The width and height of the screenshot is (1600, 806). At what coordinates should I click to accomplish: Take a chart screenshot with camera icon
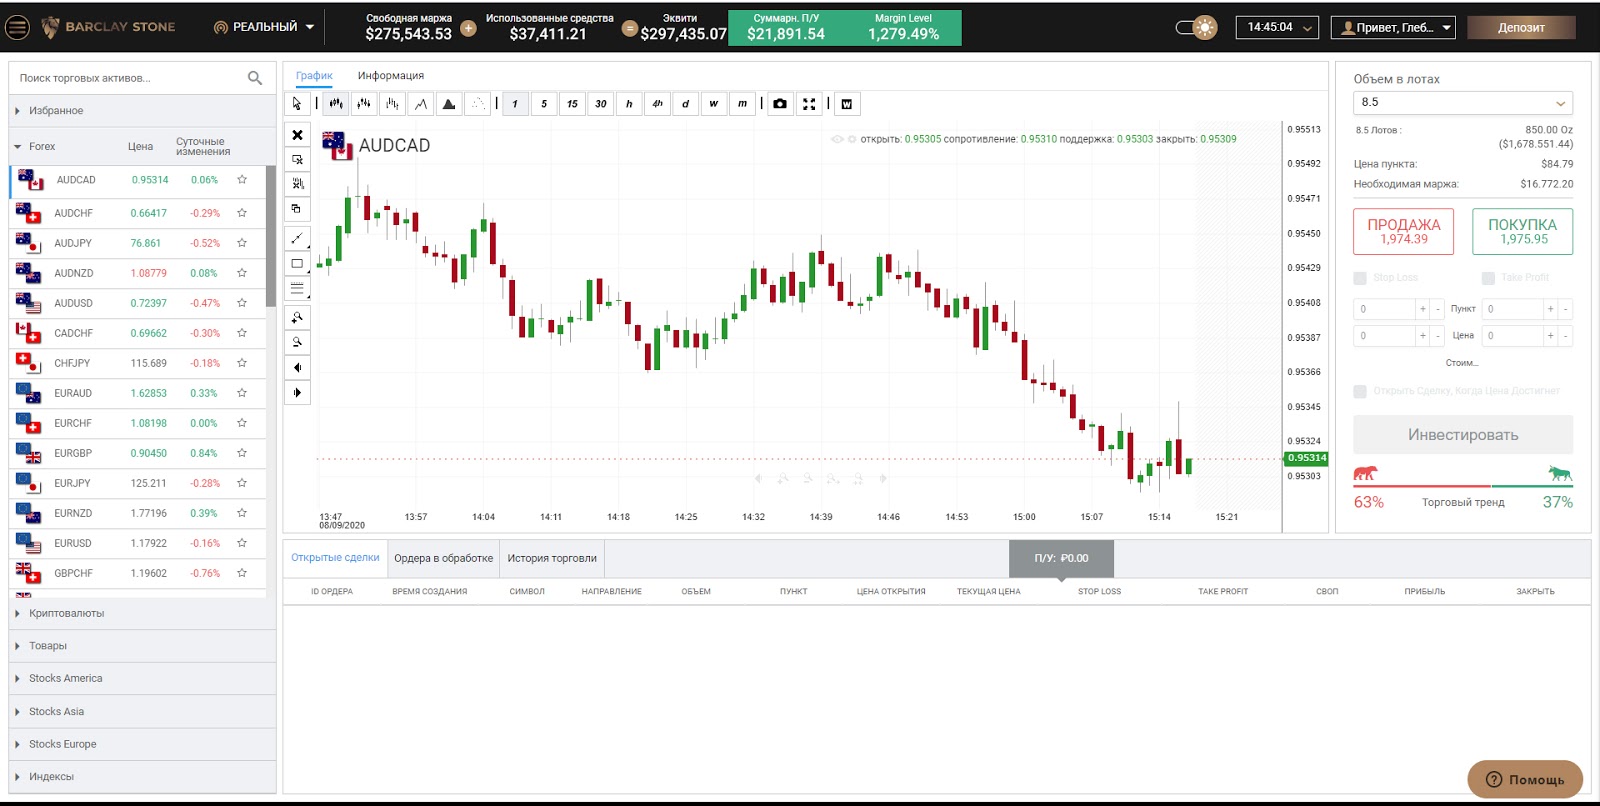pos(780,104)
